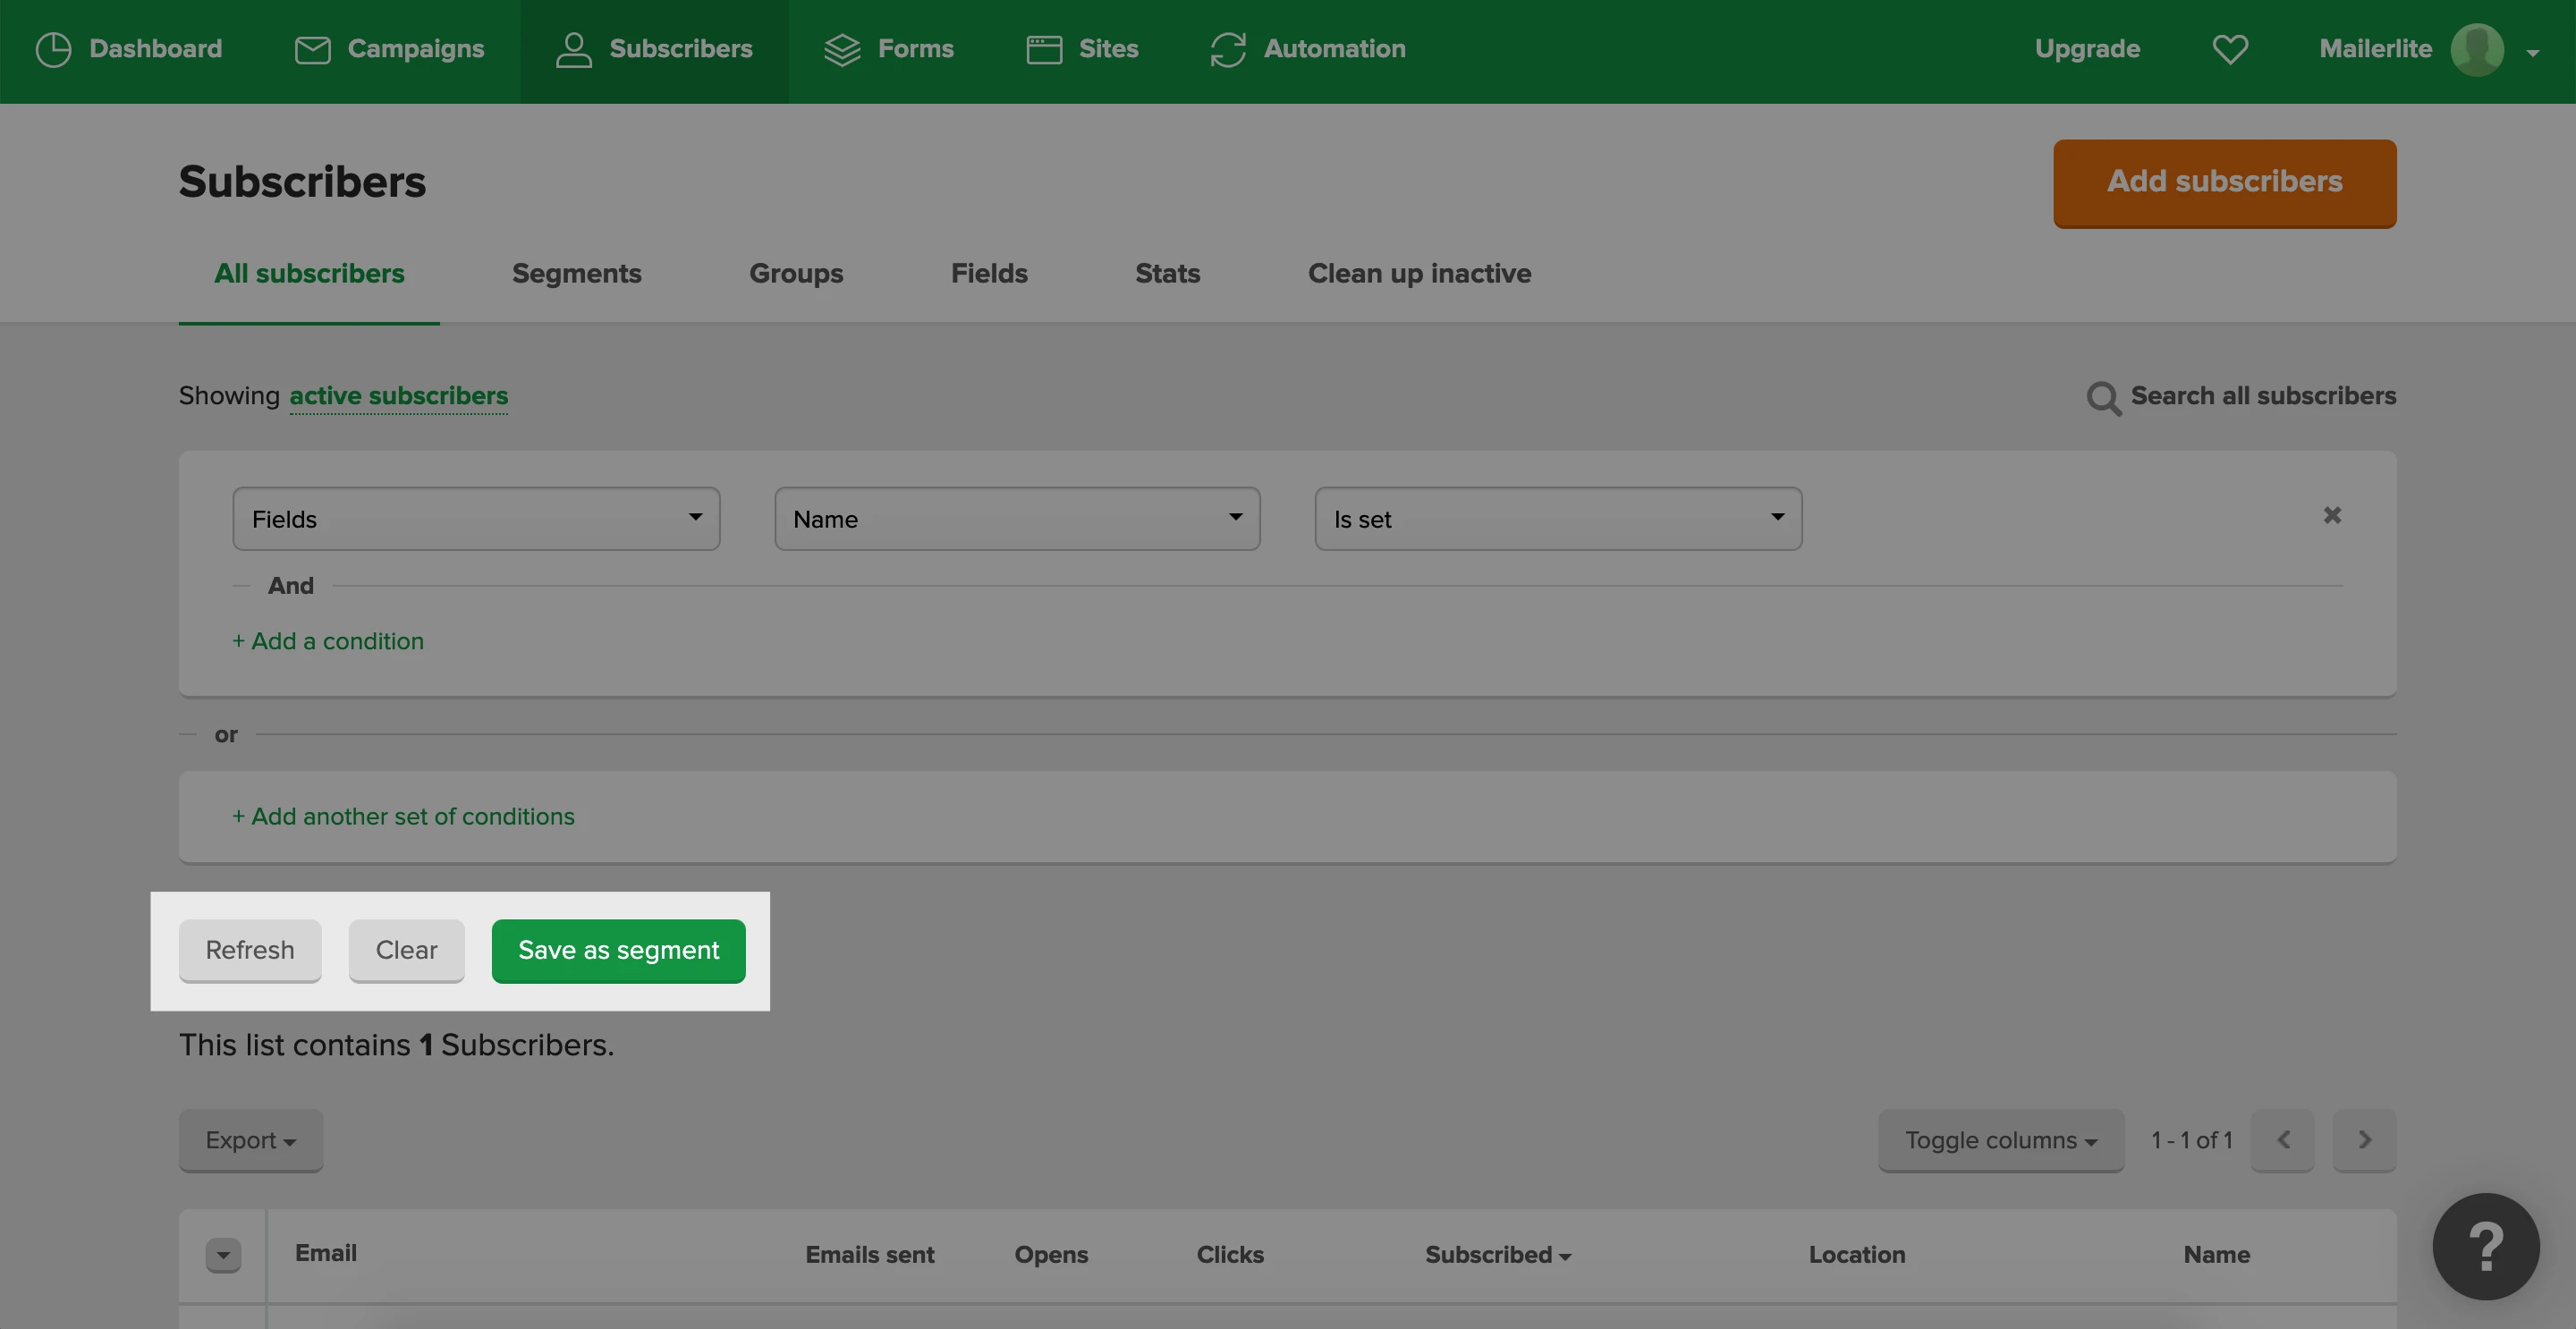Go to next page with right chevron
This screenshot has width=2576, height=1329.
(2363, 1140)
